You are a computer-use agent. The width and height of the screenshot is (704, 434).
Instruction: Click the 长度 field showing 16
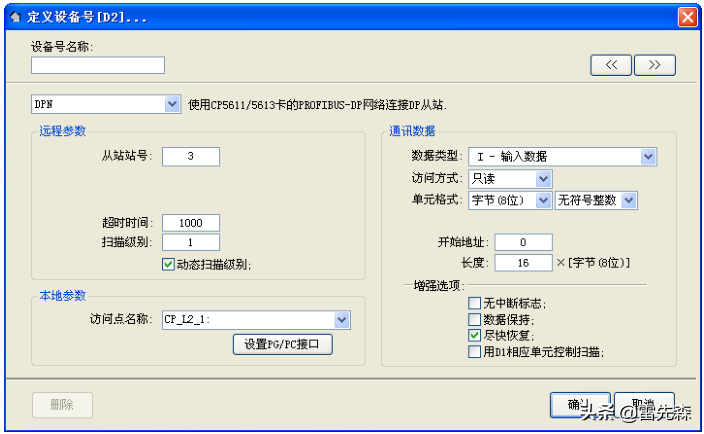point(522,262)
